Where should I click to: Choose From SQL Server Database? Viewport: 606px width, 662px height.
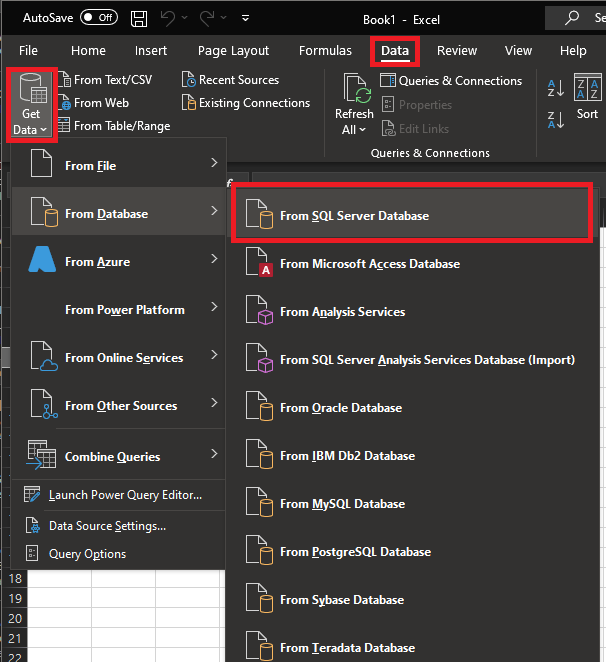[x=412, y=214]
